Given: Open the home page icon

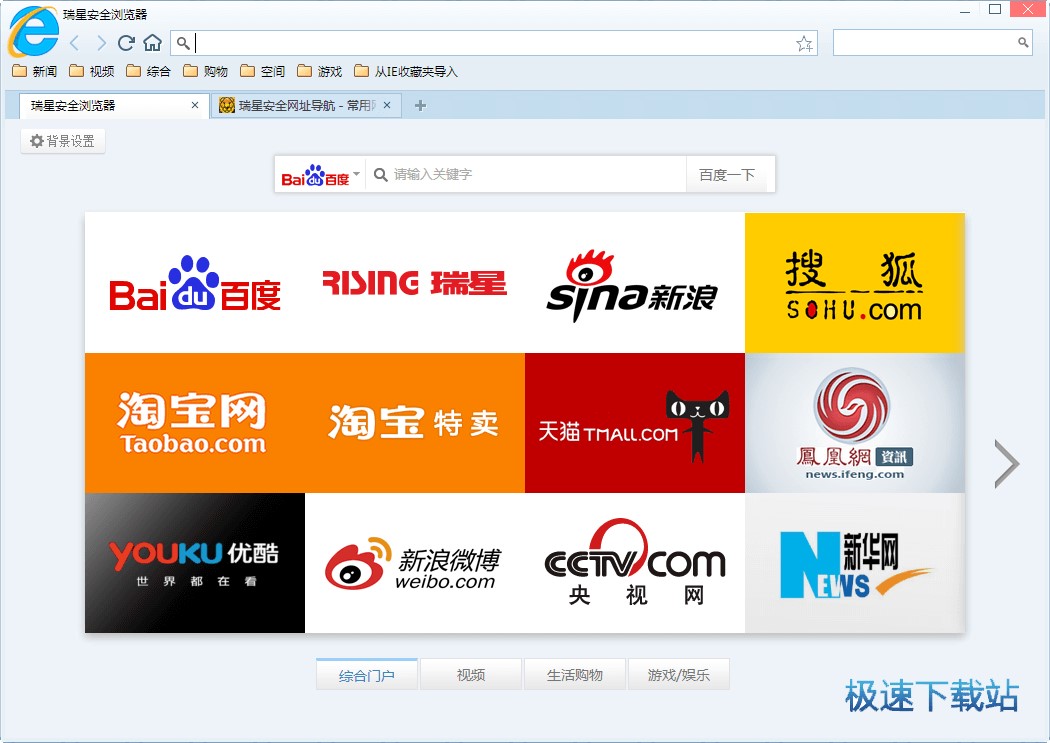Looking at the screenshot, I should click(153, 44).
